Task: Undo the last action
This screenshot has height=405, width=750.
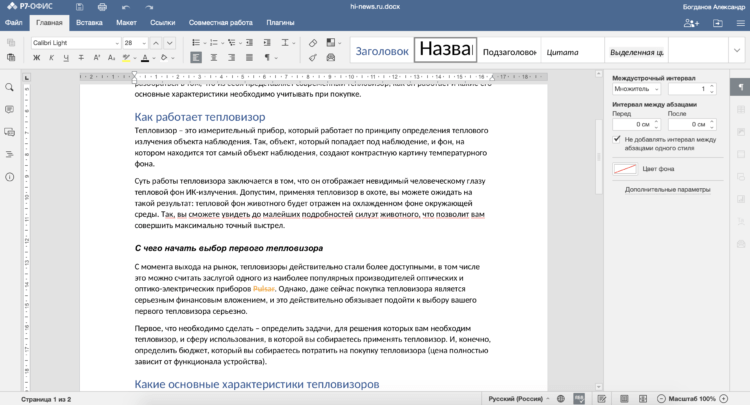Action: coord(126,7)
